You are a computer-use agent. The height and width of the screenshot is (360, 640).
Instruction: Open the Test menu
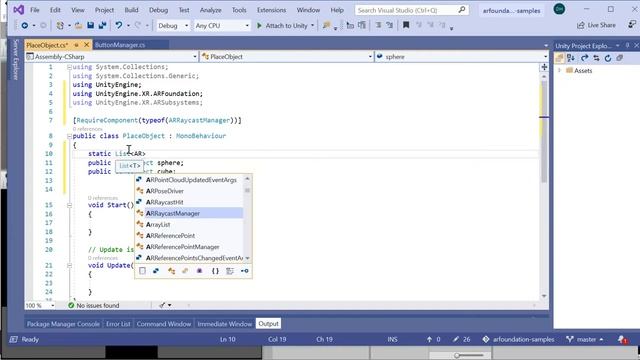pyautogui.click(x=184, y=10)
